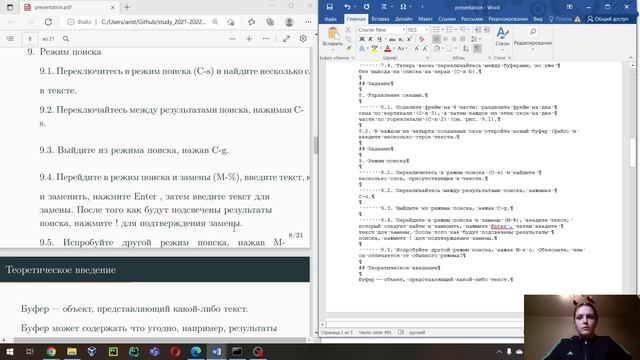Toggle italic К formatting in Word

pos(370,39)
